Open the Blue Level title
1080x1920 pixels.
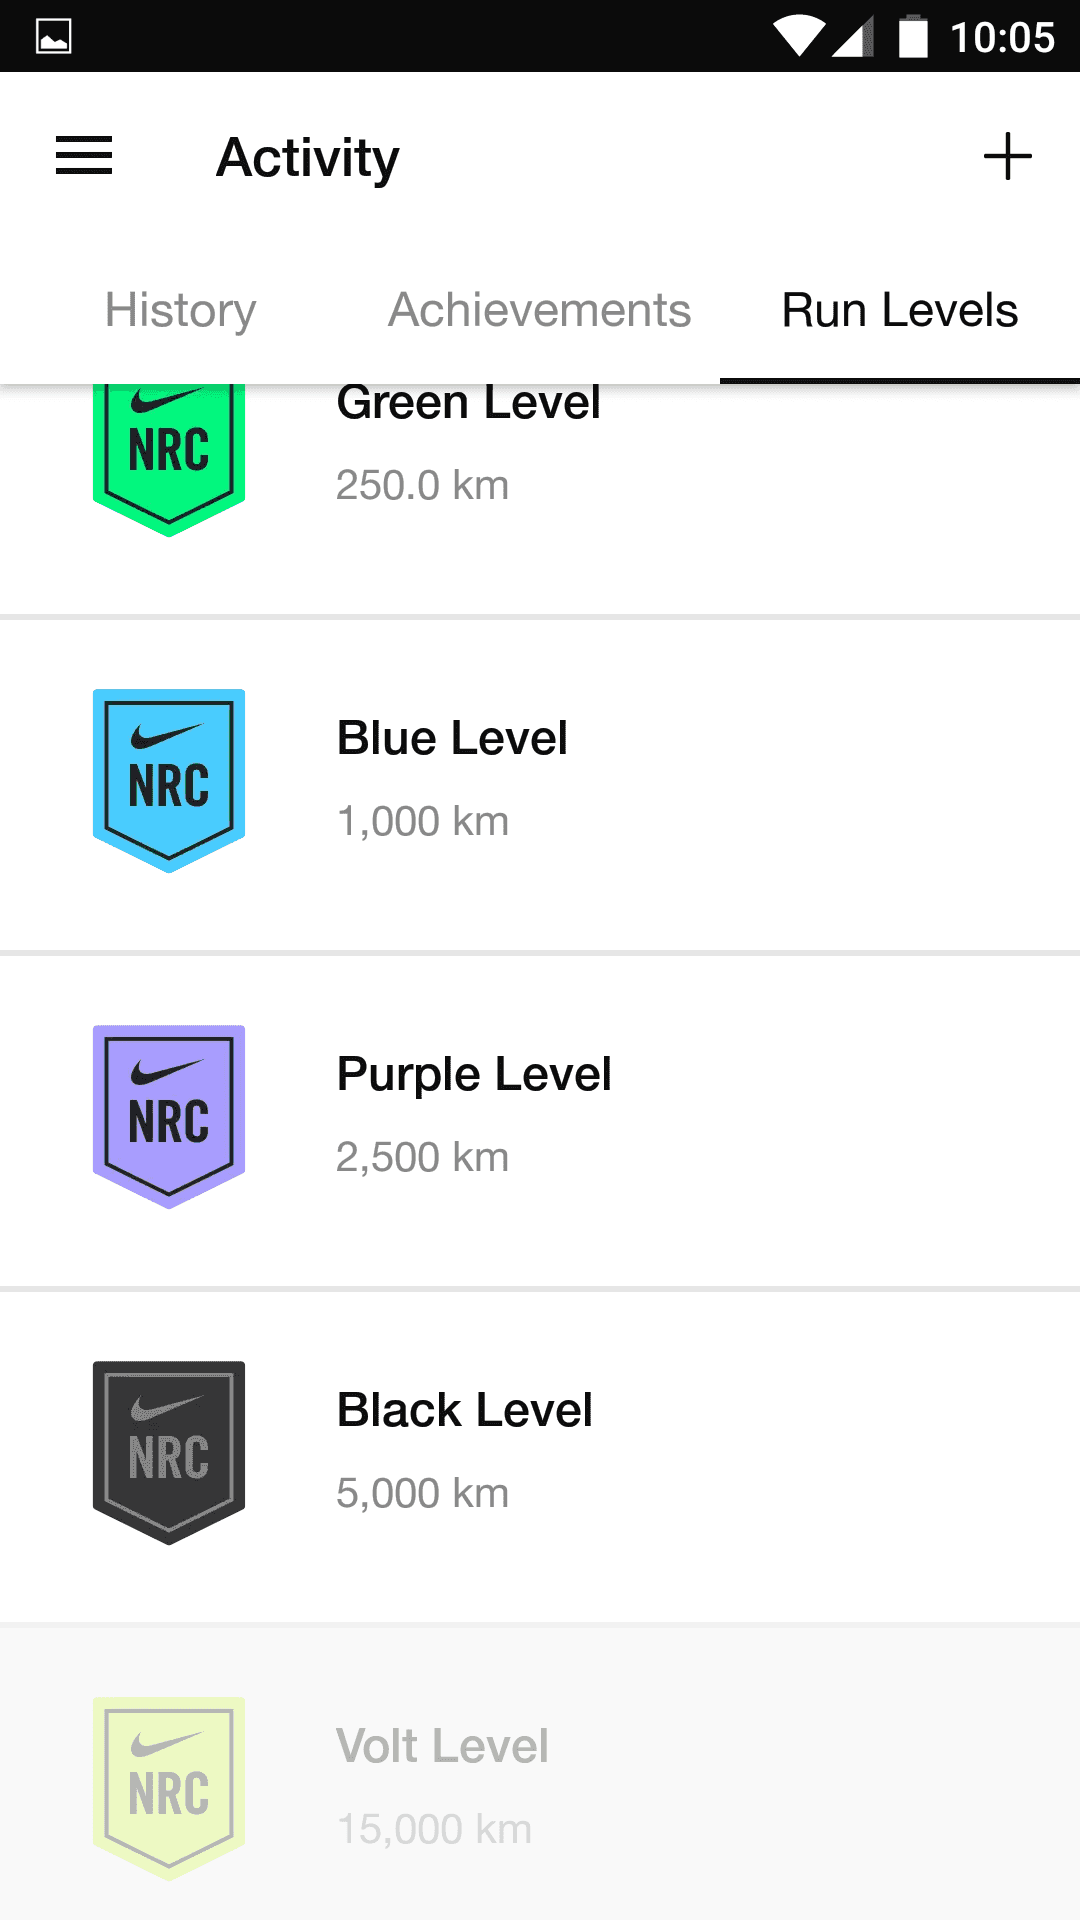452,738
